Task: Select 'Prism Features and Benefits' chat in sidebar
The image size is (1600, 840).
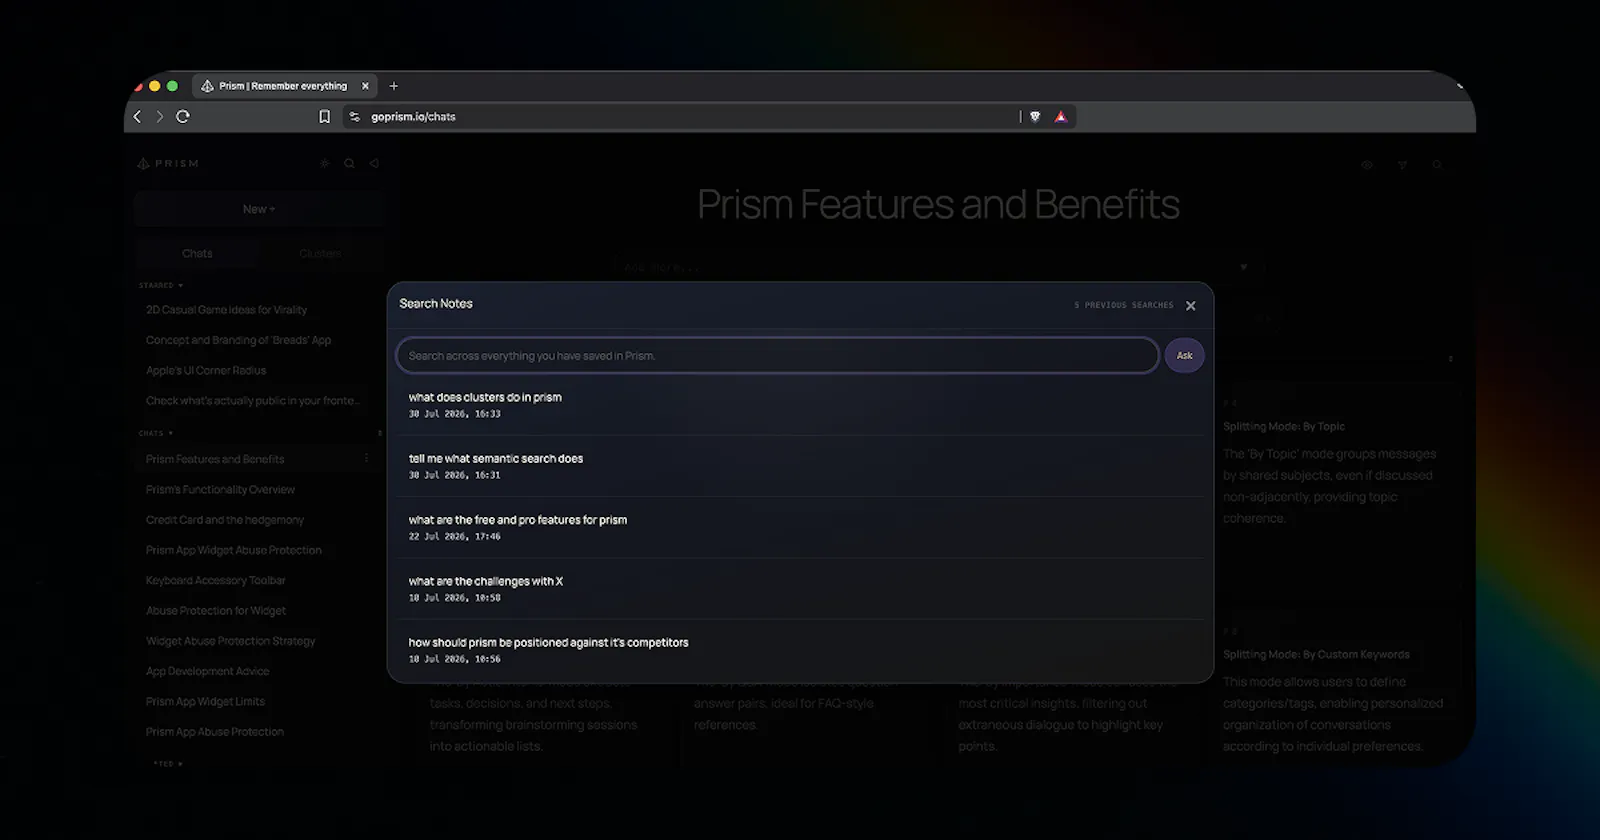Action: pyautogui.click(x=215, y=459)
